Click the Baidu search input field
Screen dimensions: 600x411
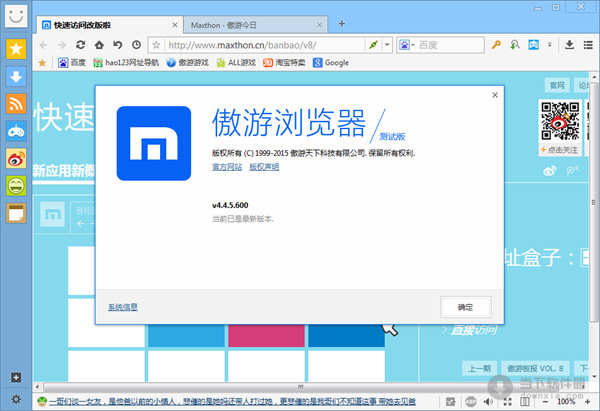(450, 45)
